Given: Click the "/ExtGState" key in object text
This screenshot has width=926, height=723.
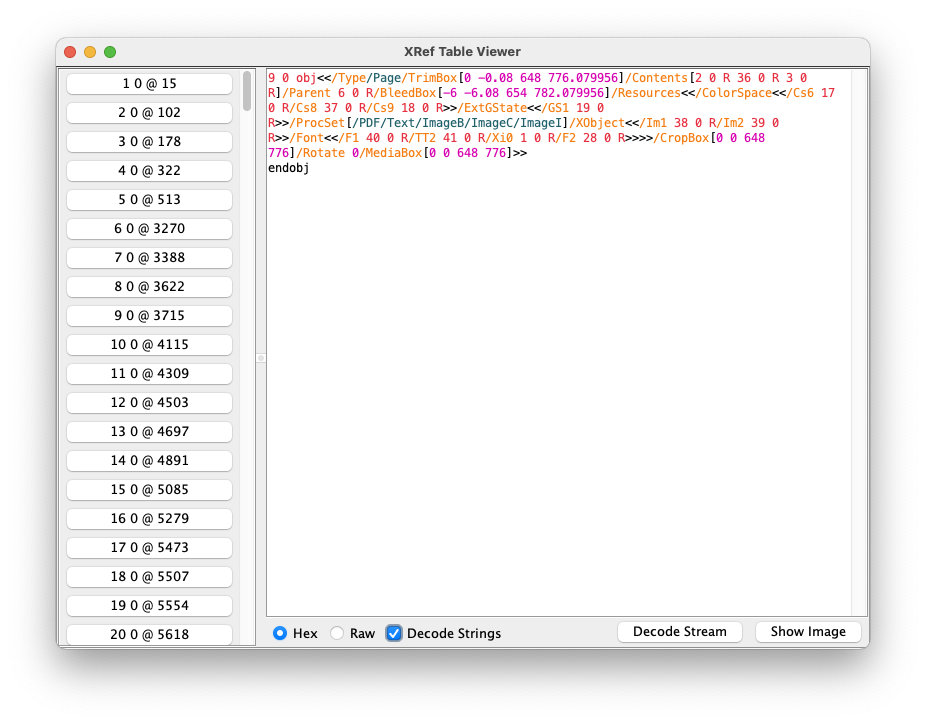Looking at the screenshot, I should click(x=492, y=108).
